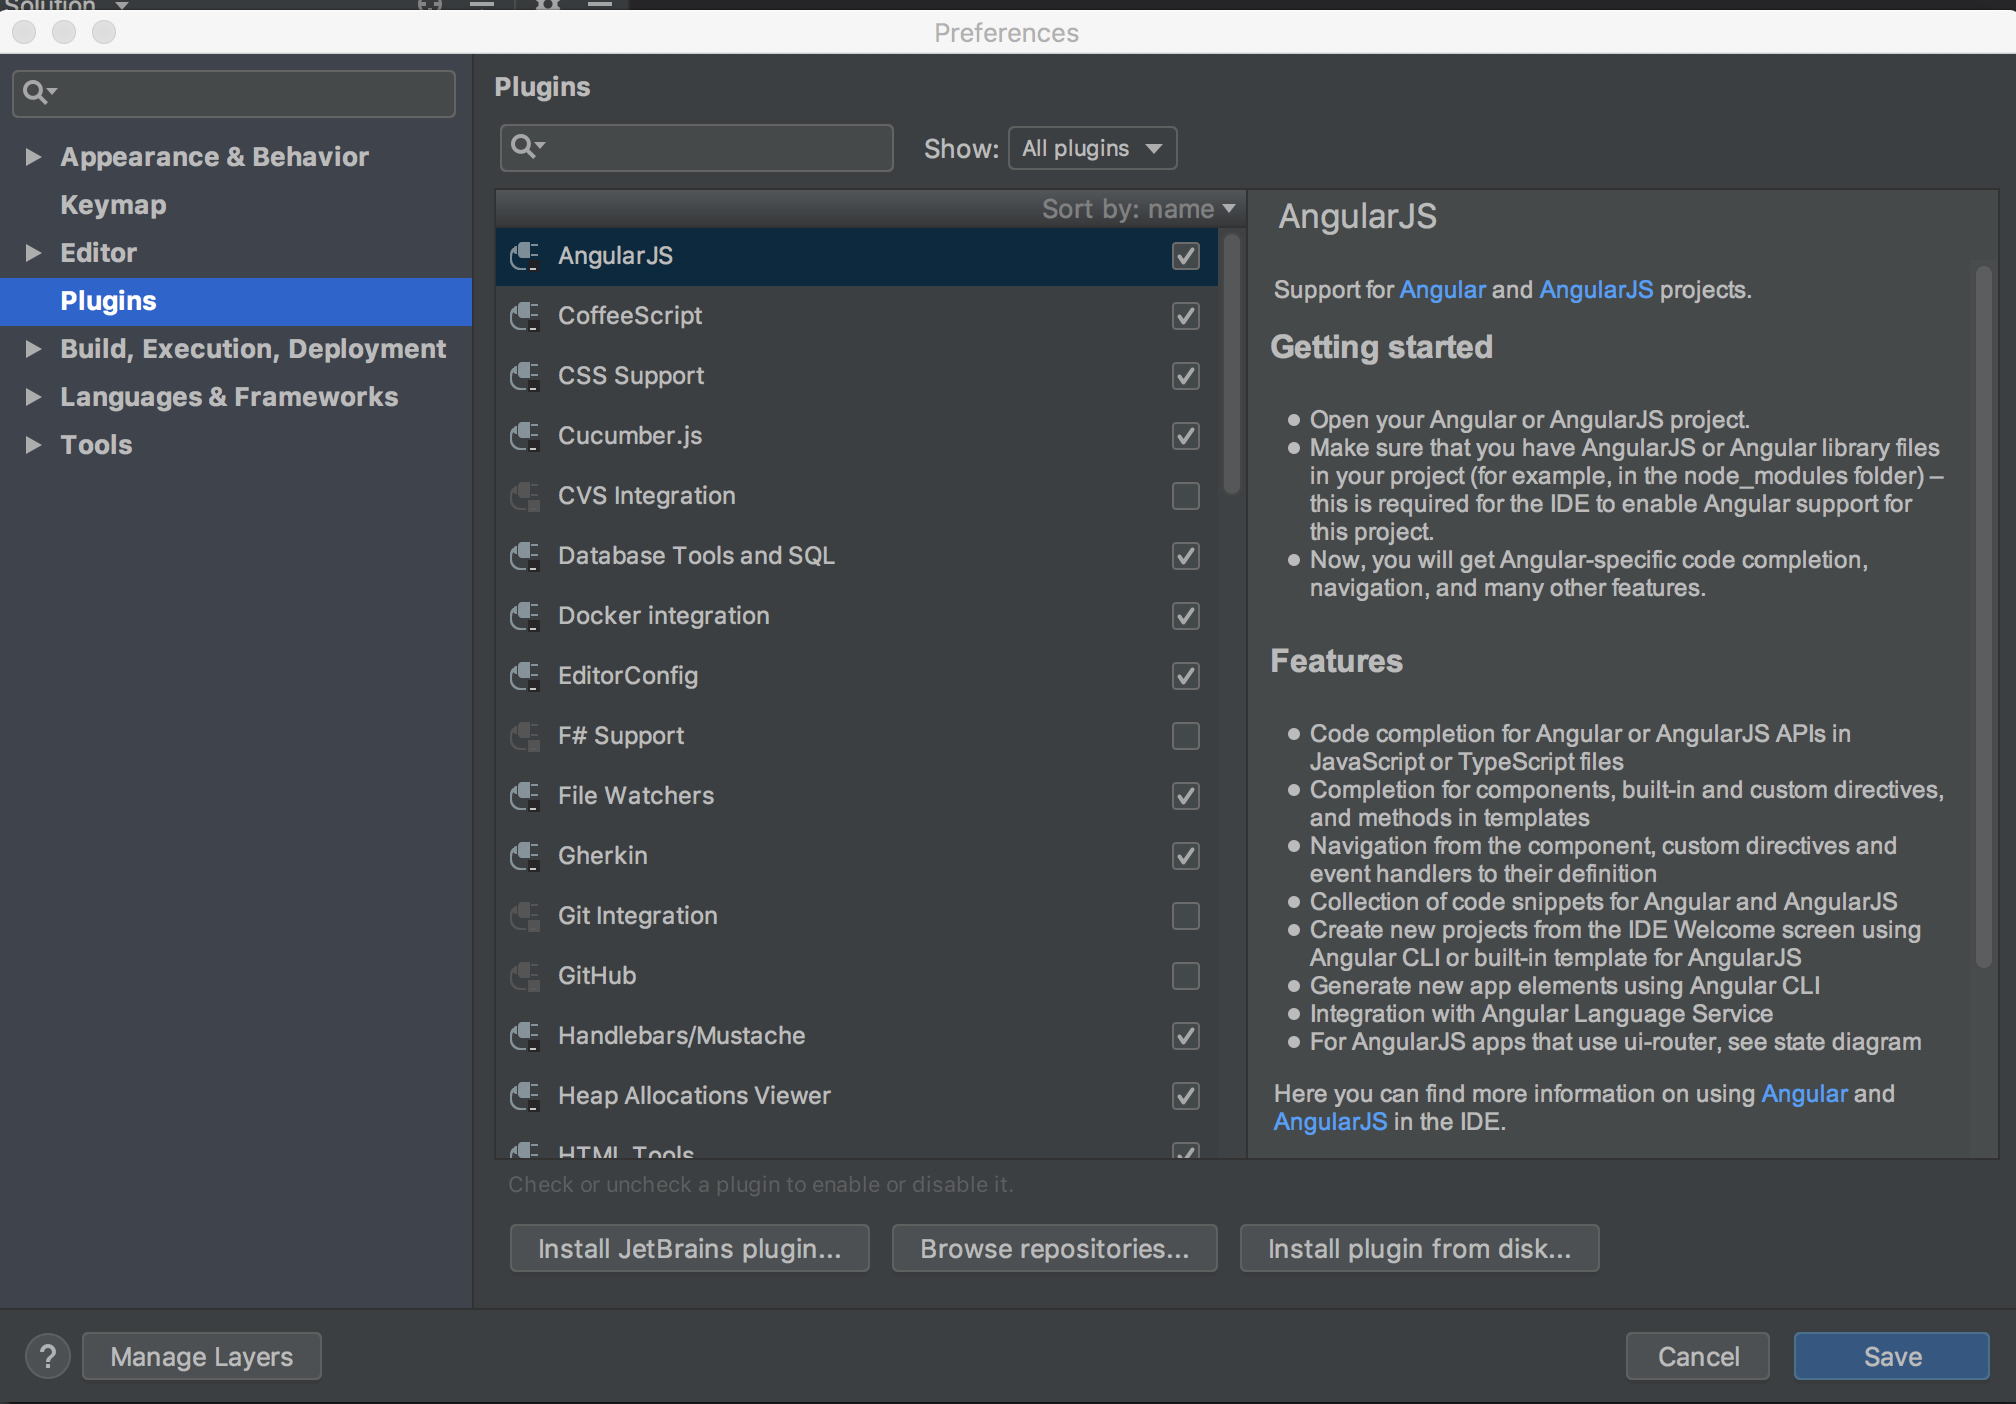The height and width of the screenshot is (1404, 2016).
Task: Click the Docker integration plugin icon
Action: coord(525,616)
